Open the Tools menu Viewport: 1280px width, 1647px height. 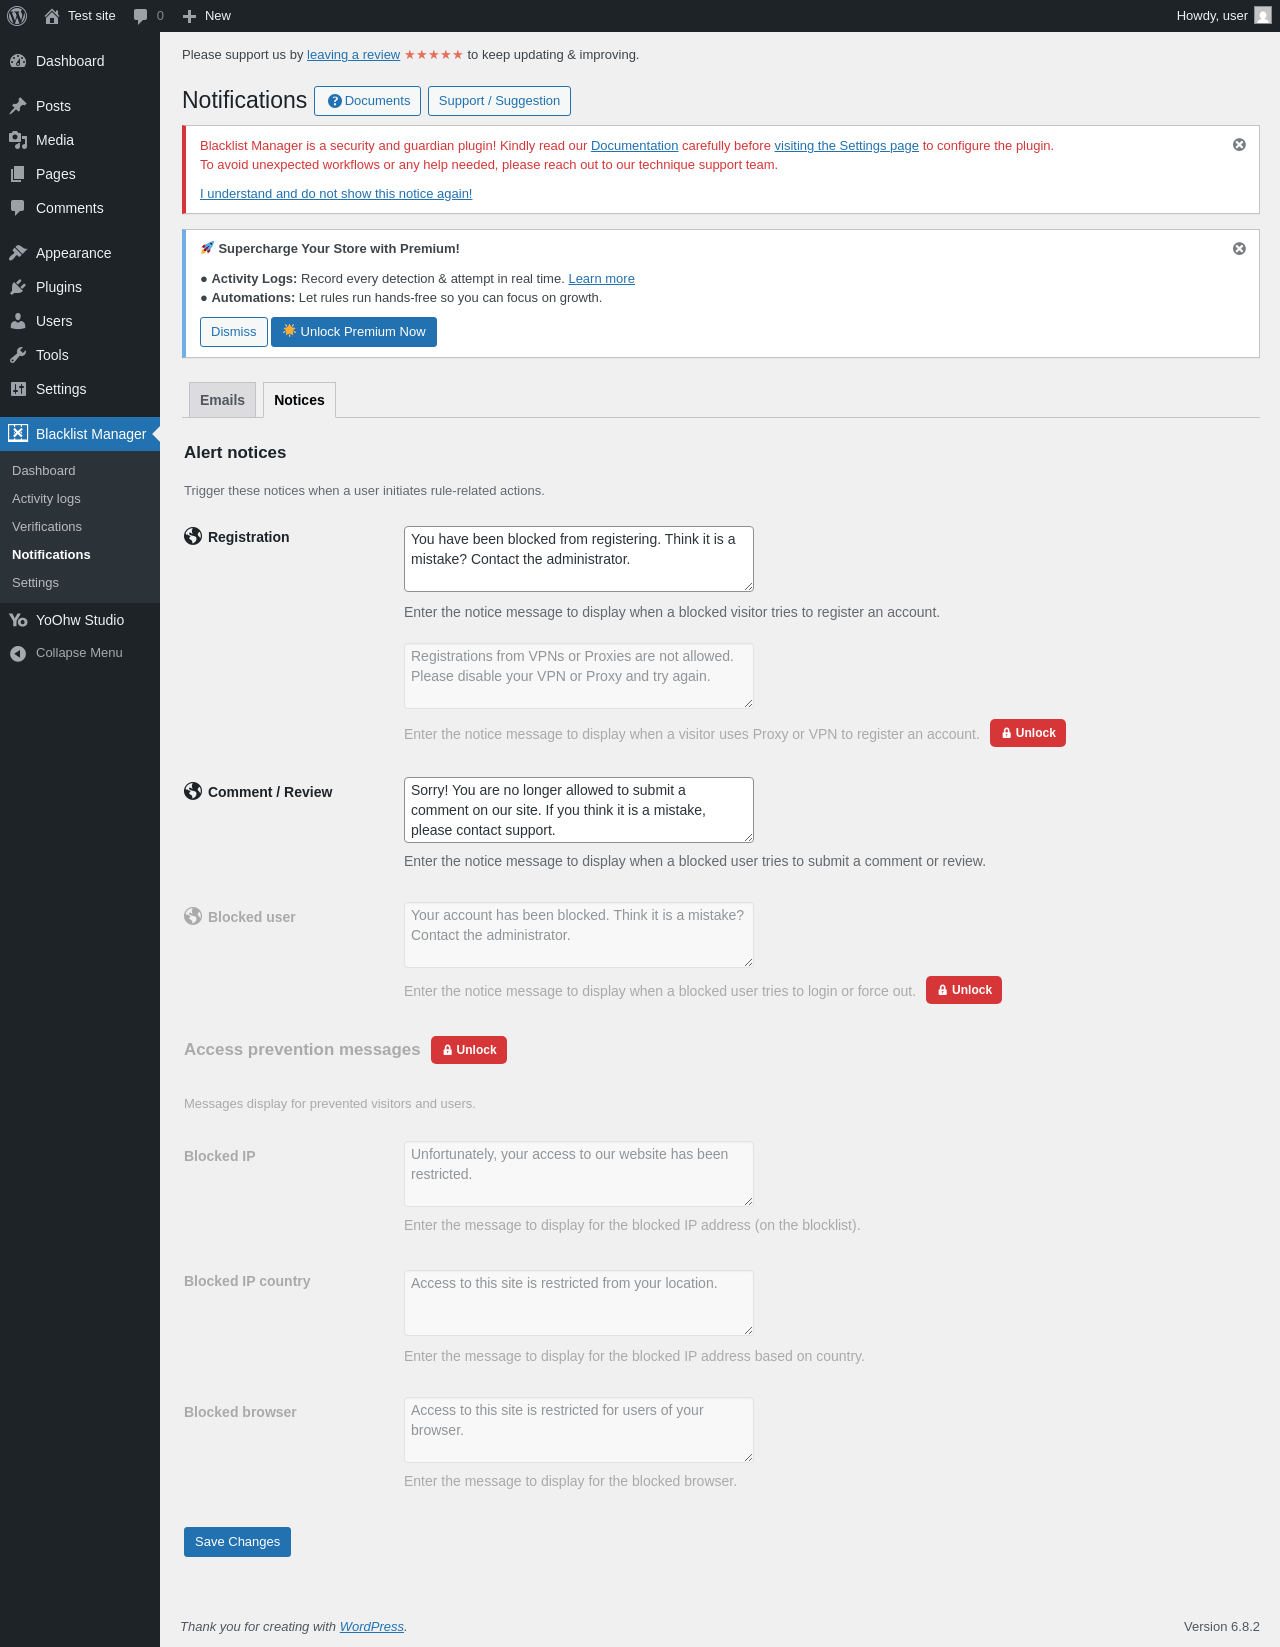[x=80, y=355]
